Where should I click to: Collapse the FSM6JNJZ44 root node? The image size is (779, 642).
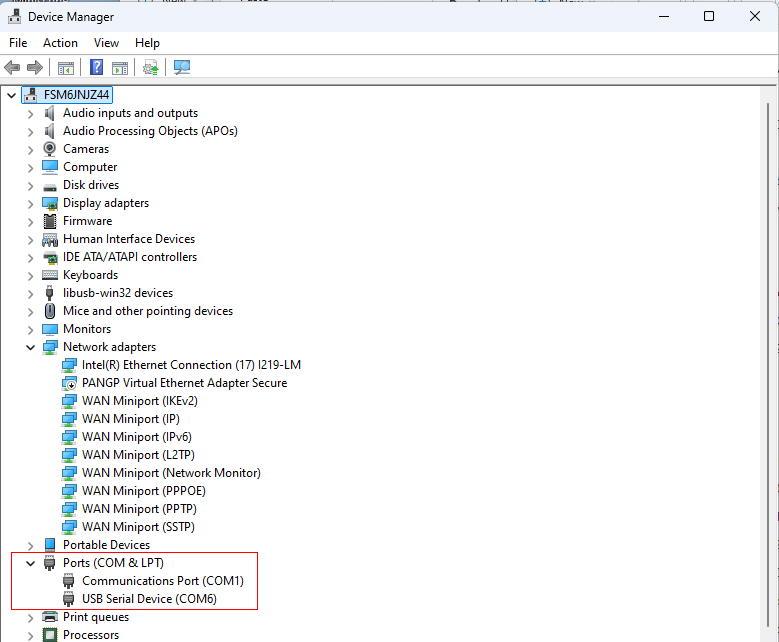pos(11,95)
